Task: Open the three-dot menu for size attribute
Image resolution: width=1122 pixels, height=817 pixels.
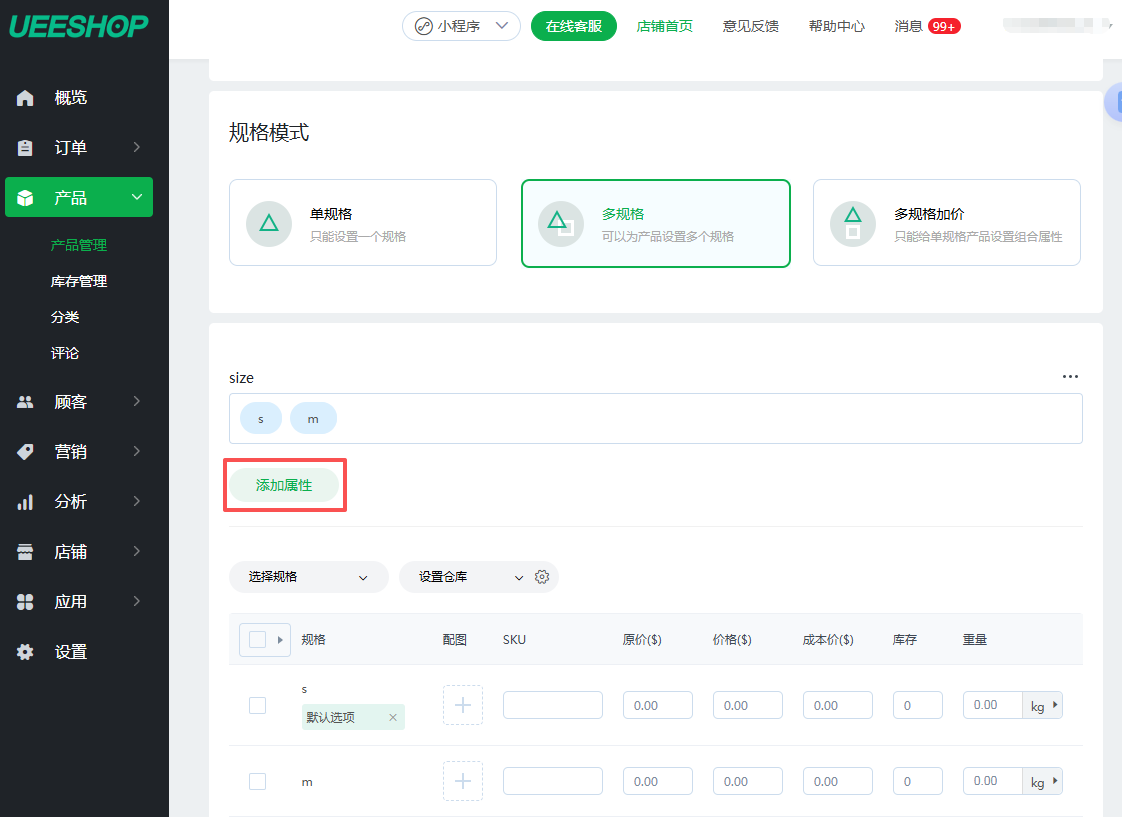Action: 1070,377
